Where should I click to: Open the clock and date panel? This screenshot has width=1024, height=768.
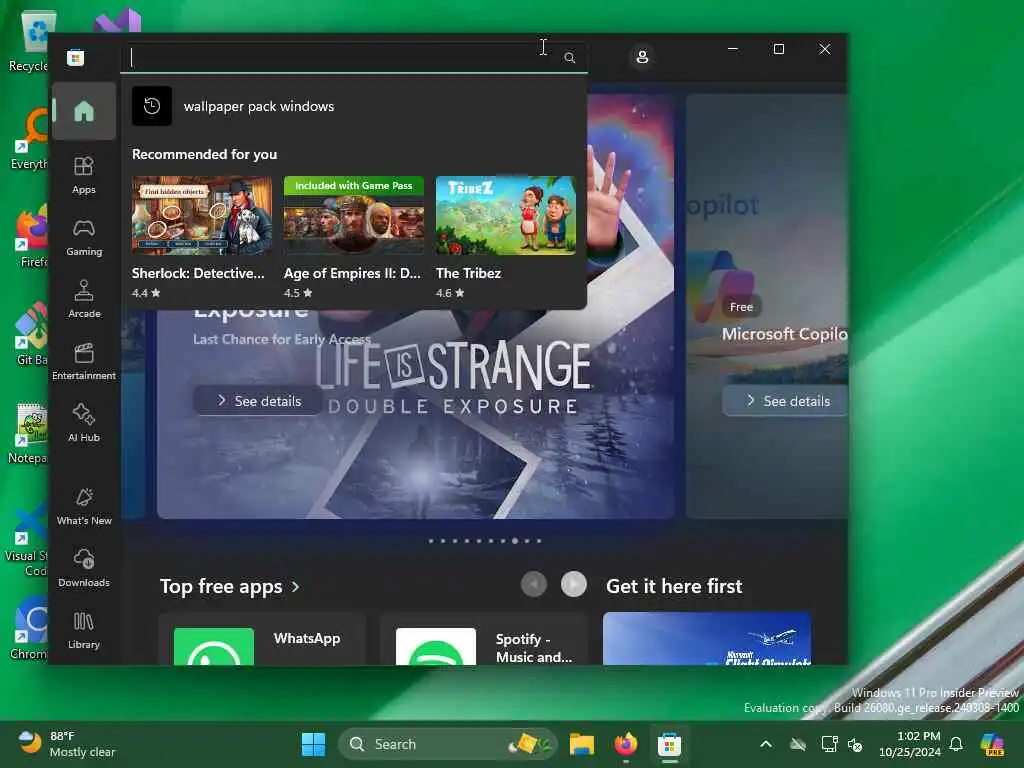click(910, 744)
